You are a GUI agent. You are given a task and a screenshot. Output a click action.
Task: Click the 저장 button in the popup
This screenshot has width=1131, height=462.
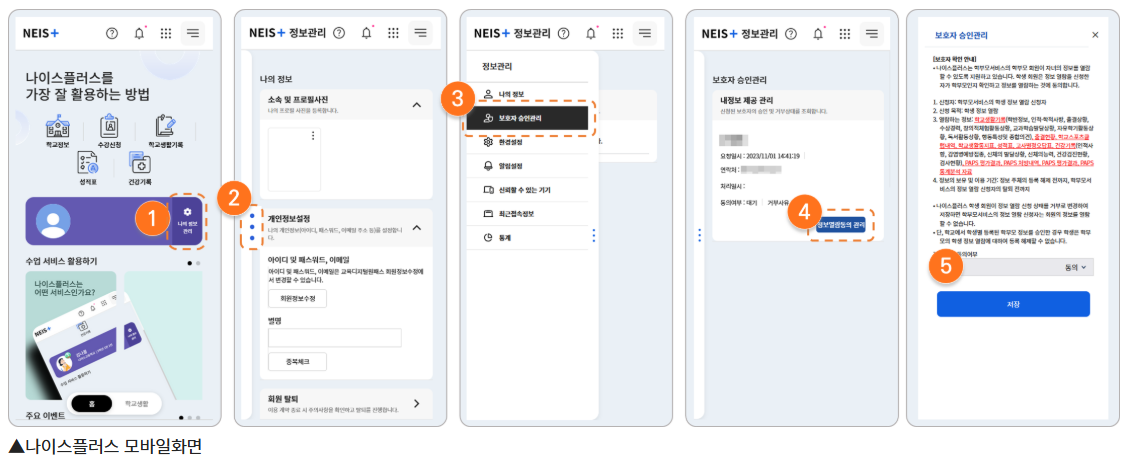(1013, 304)
